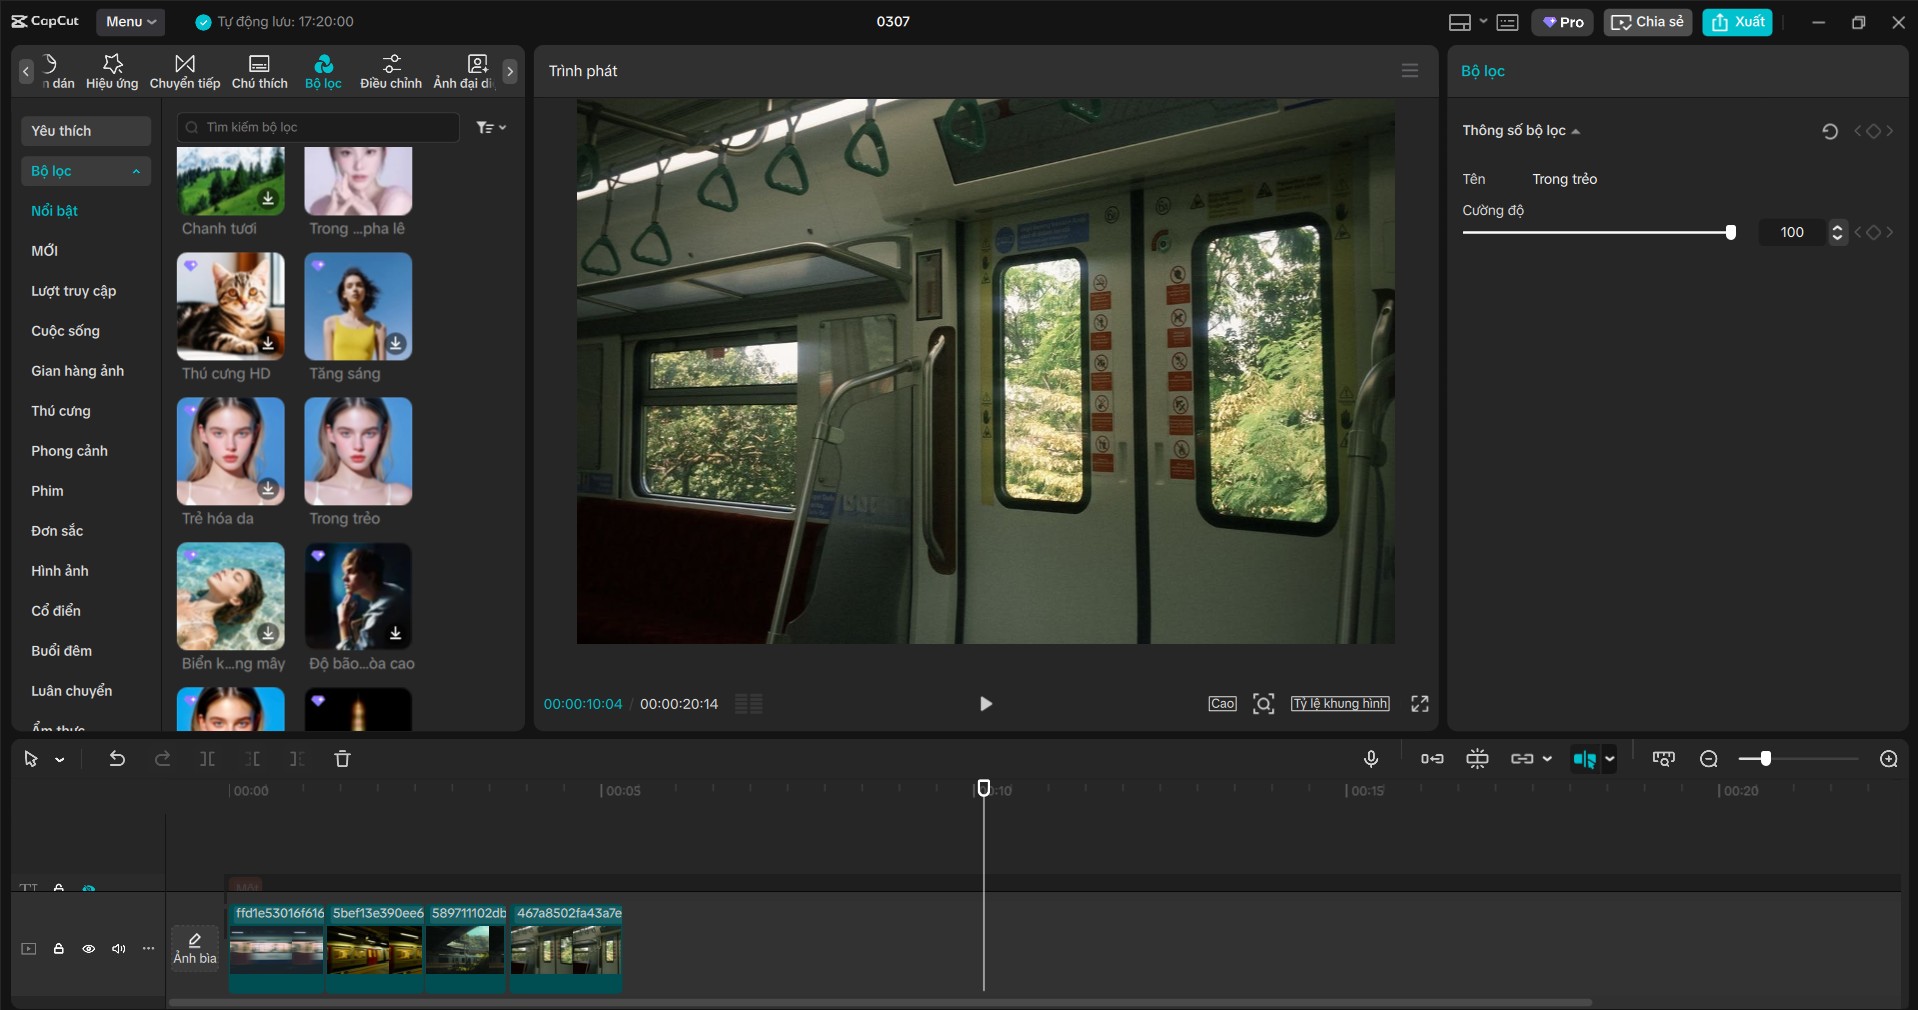
Task: Mute the main track audio
Action: 119,949
